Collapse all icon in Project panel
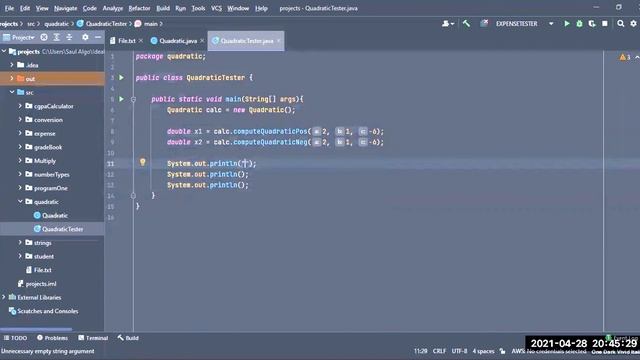640x360 pixels. pyautogui.click(x=69, y=38)
